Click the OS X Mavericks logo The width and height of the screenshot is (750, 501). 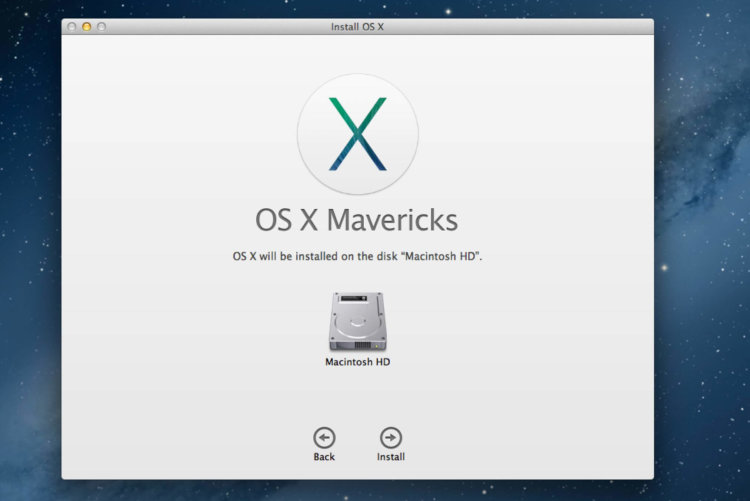(358, 134)
